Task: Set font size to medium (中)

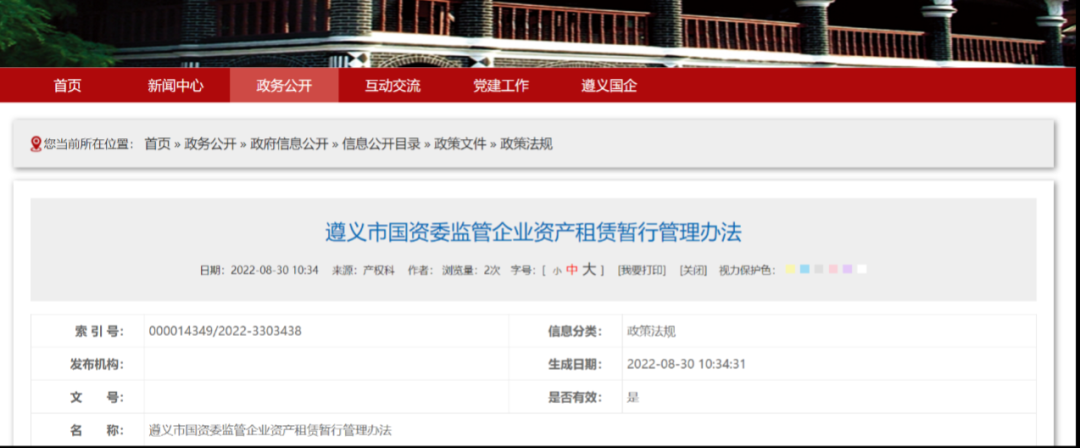Action: click(571, 270)
